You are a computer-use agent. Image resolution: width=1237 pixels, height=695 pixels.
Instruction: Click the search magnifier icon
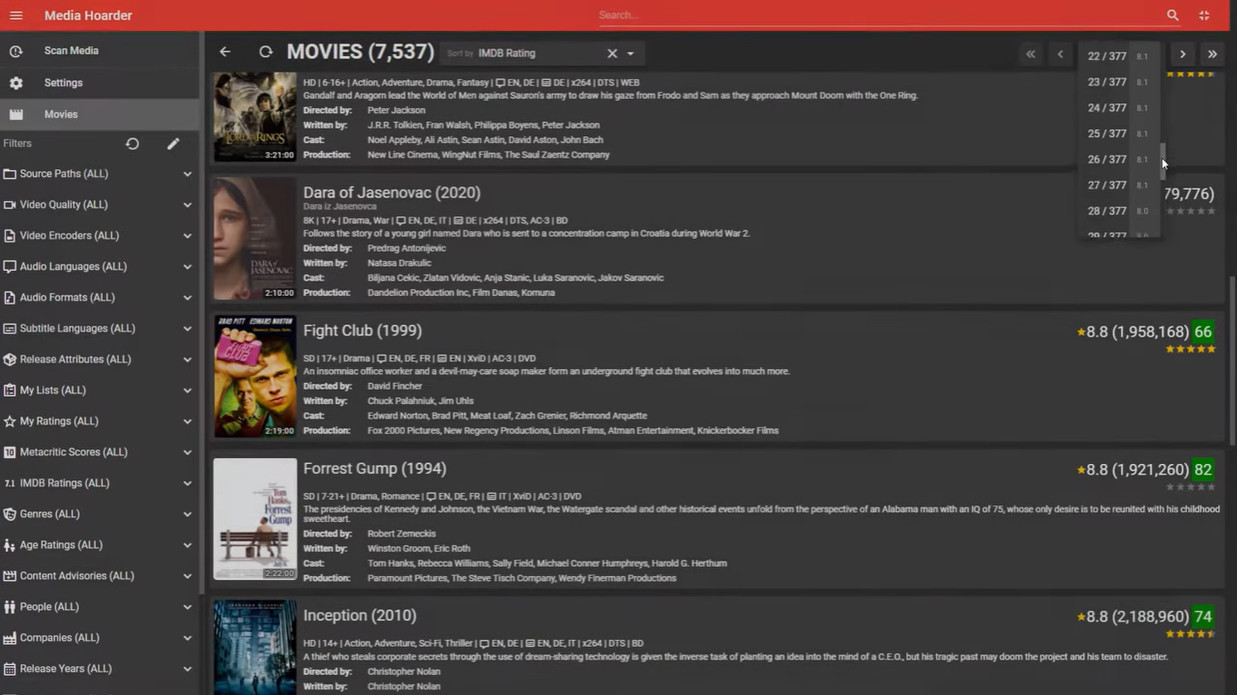click(1173, 16)
